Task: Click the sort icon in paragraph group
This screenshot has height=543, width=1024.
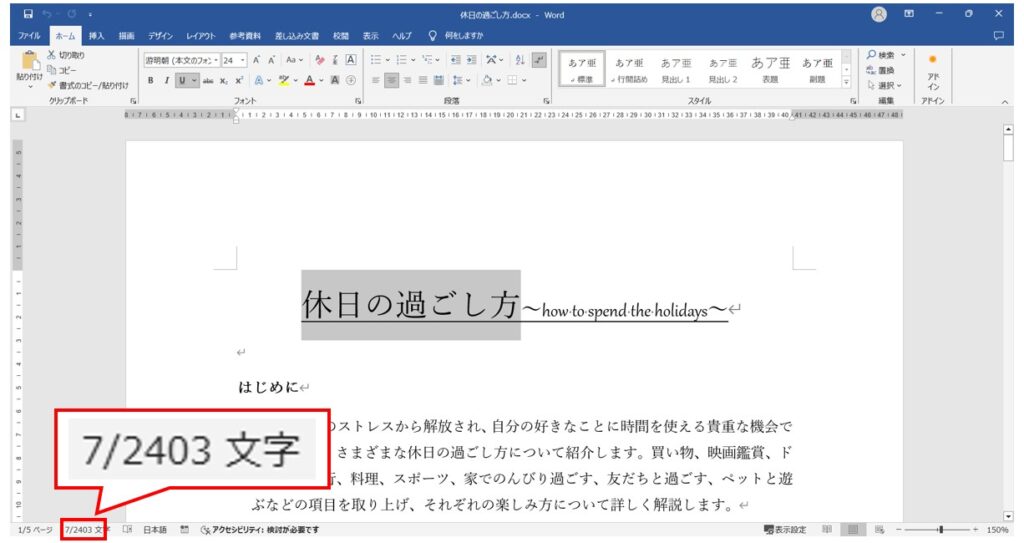Action: [x=520, y=60]
